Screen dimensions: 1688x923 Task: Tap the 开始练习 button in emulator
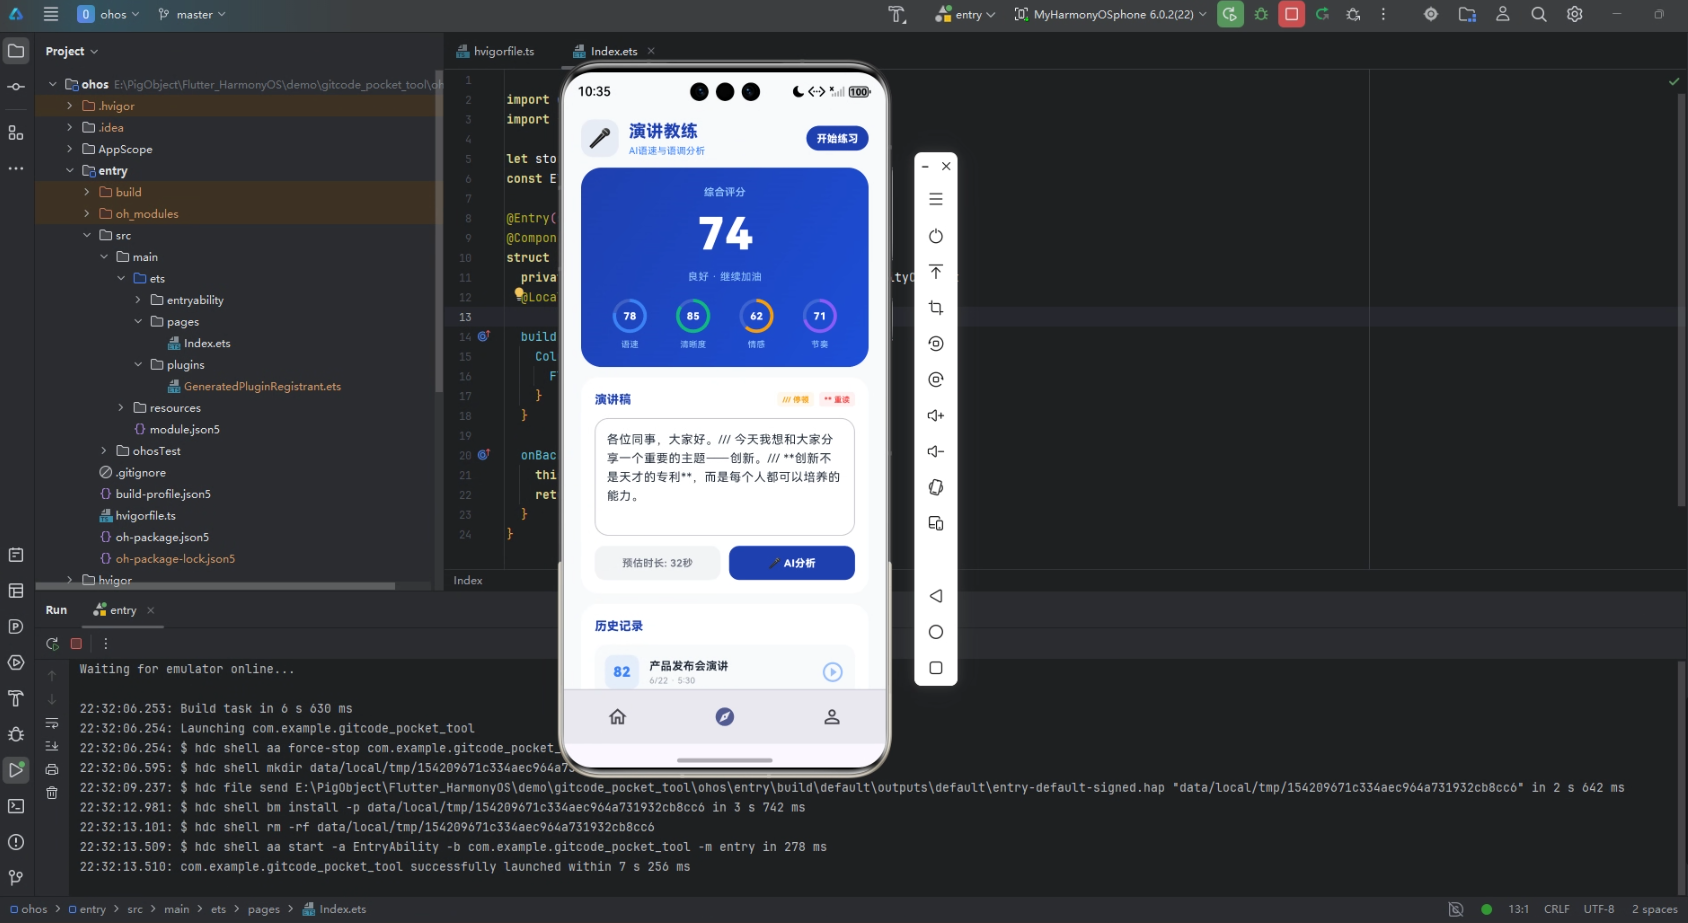click(837, 139)
